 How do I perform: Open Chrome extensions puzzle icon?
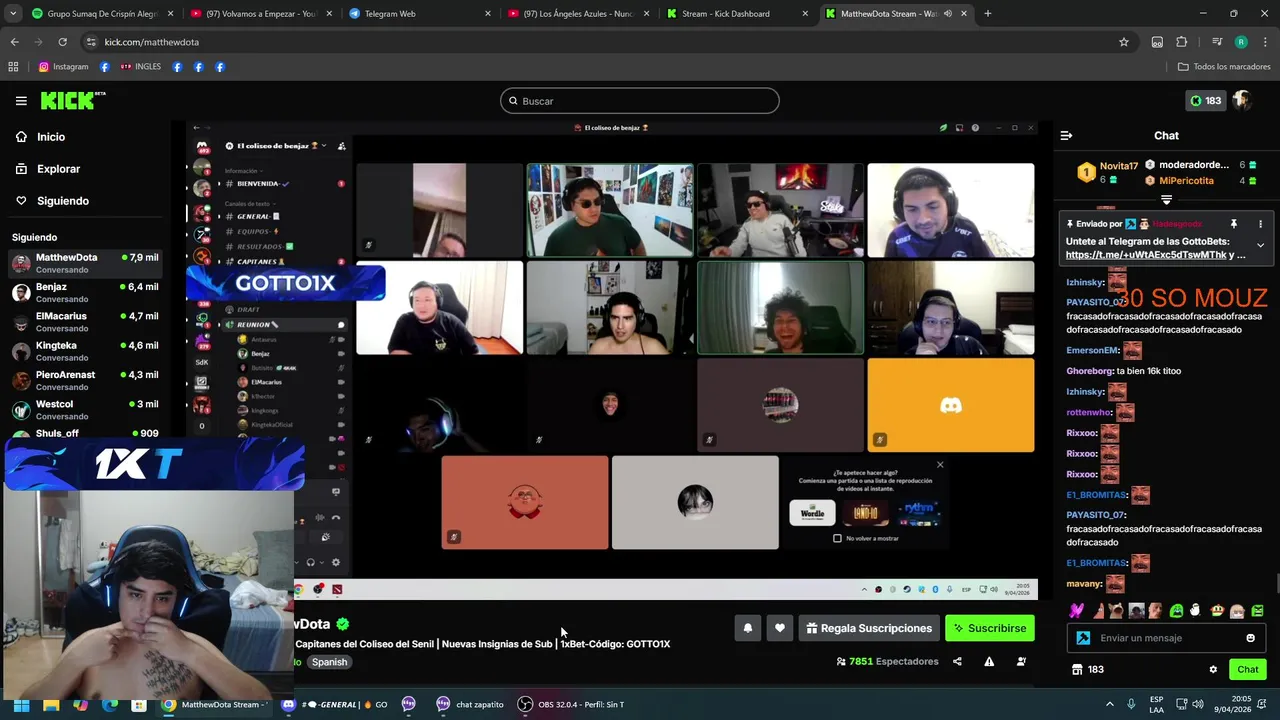(x=1182, y=42)
